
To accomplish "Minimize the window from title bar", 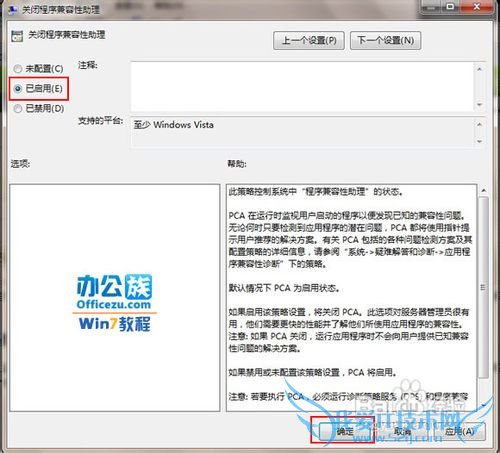I will (x=431, y=6).
